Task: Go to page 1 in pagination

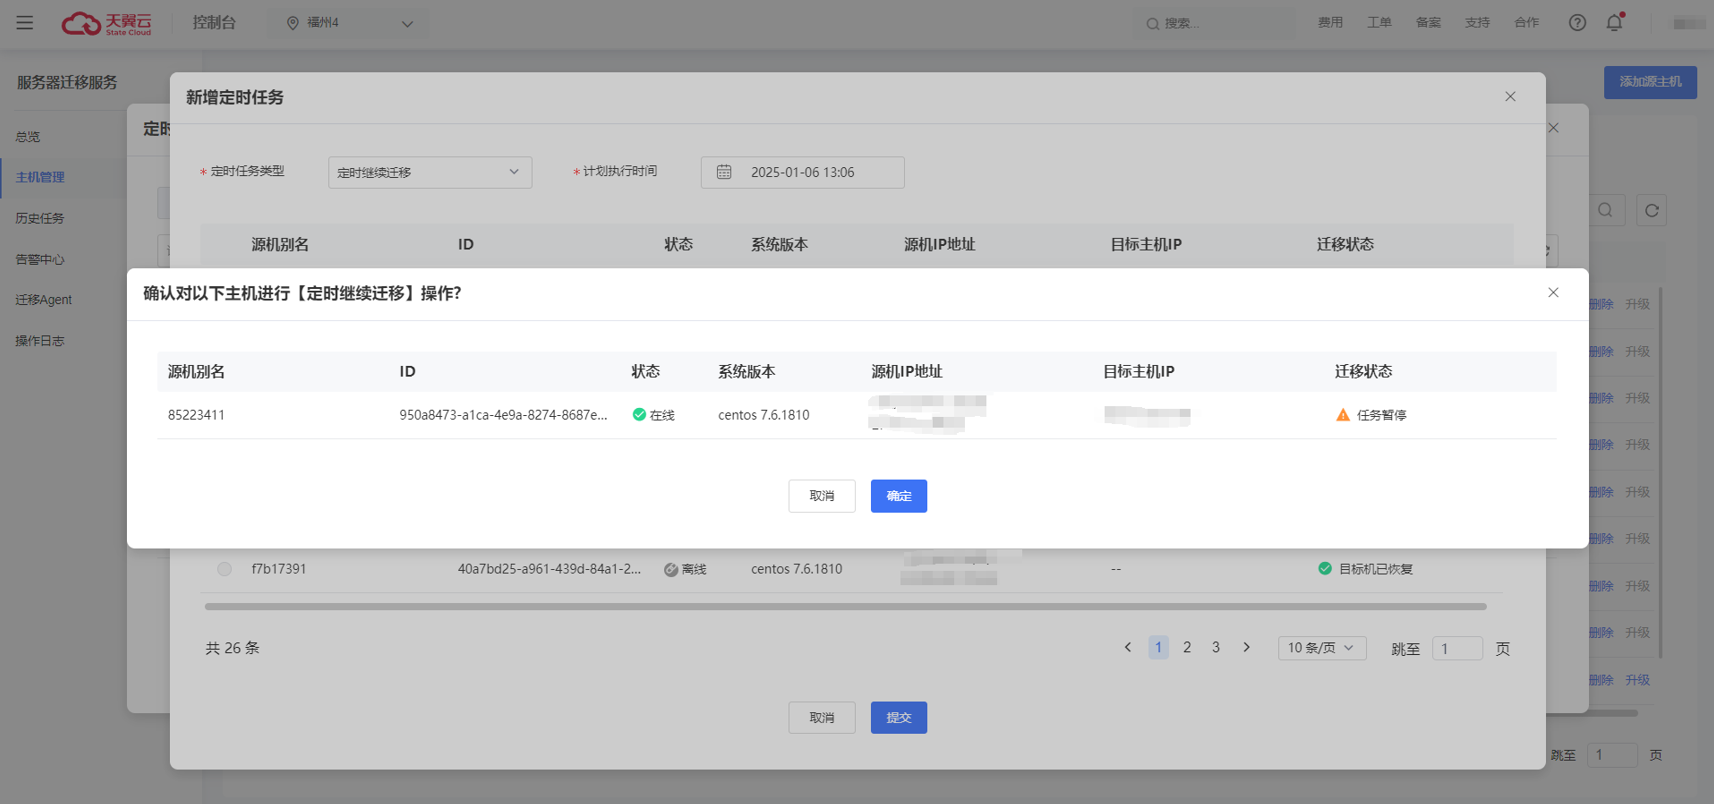Action: (x=1158, y=648)
